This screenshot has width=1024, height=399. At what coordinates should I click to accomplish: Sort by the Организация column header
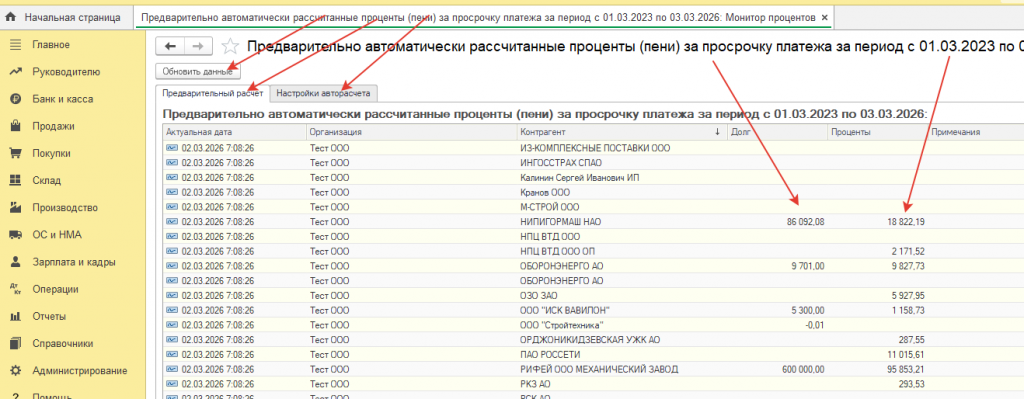click(x=411, y=132)
